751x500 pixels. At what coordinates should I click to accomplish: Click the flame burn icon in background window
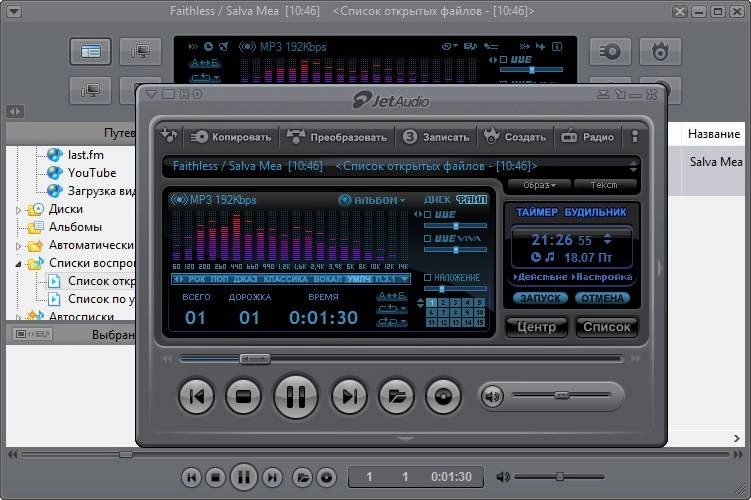pyautogui.click(x=660, y=51)
